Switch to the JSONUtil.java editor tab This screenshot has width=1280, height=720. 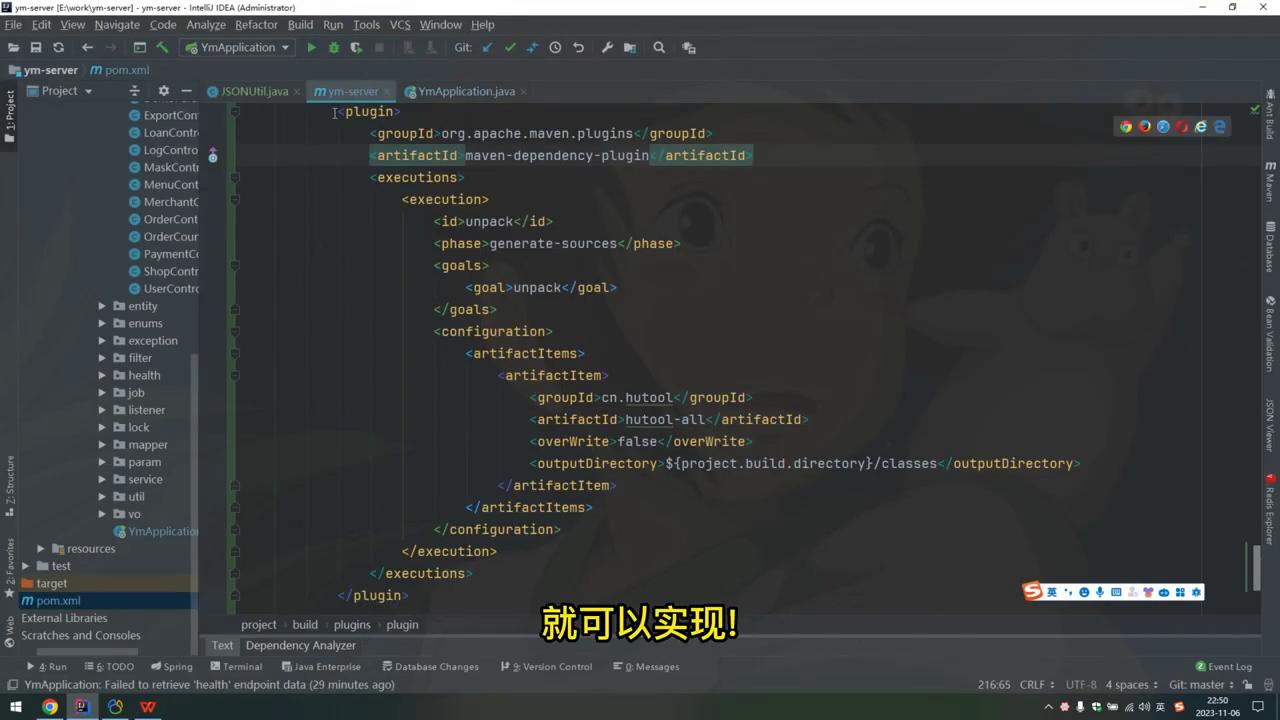[254, 91]
